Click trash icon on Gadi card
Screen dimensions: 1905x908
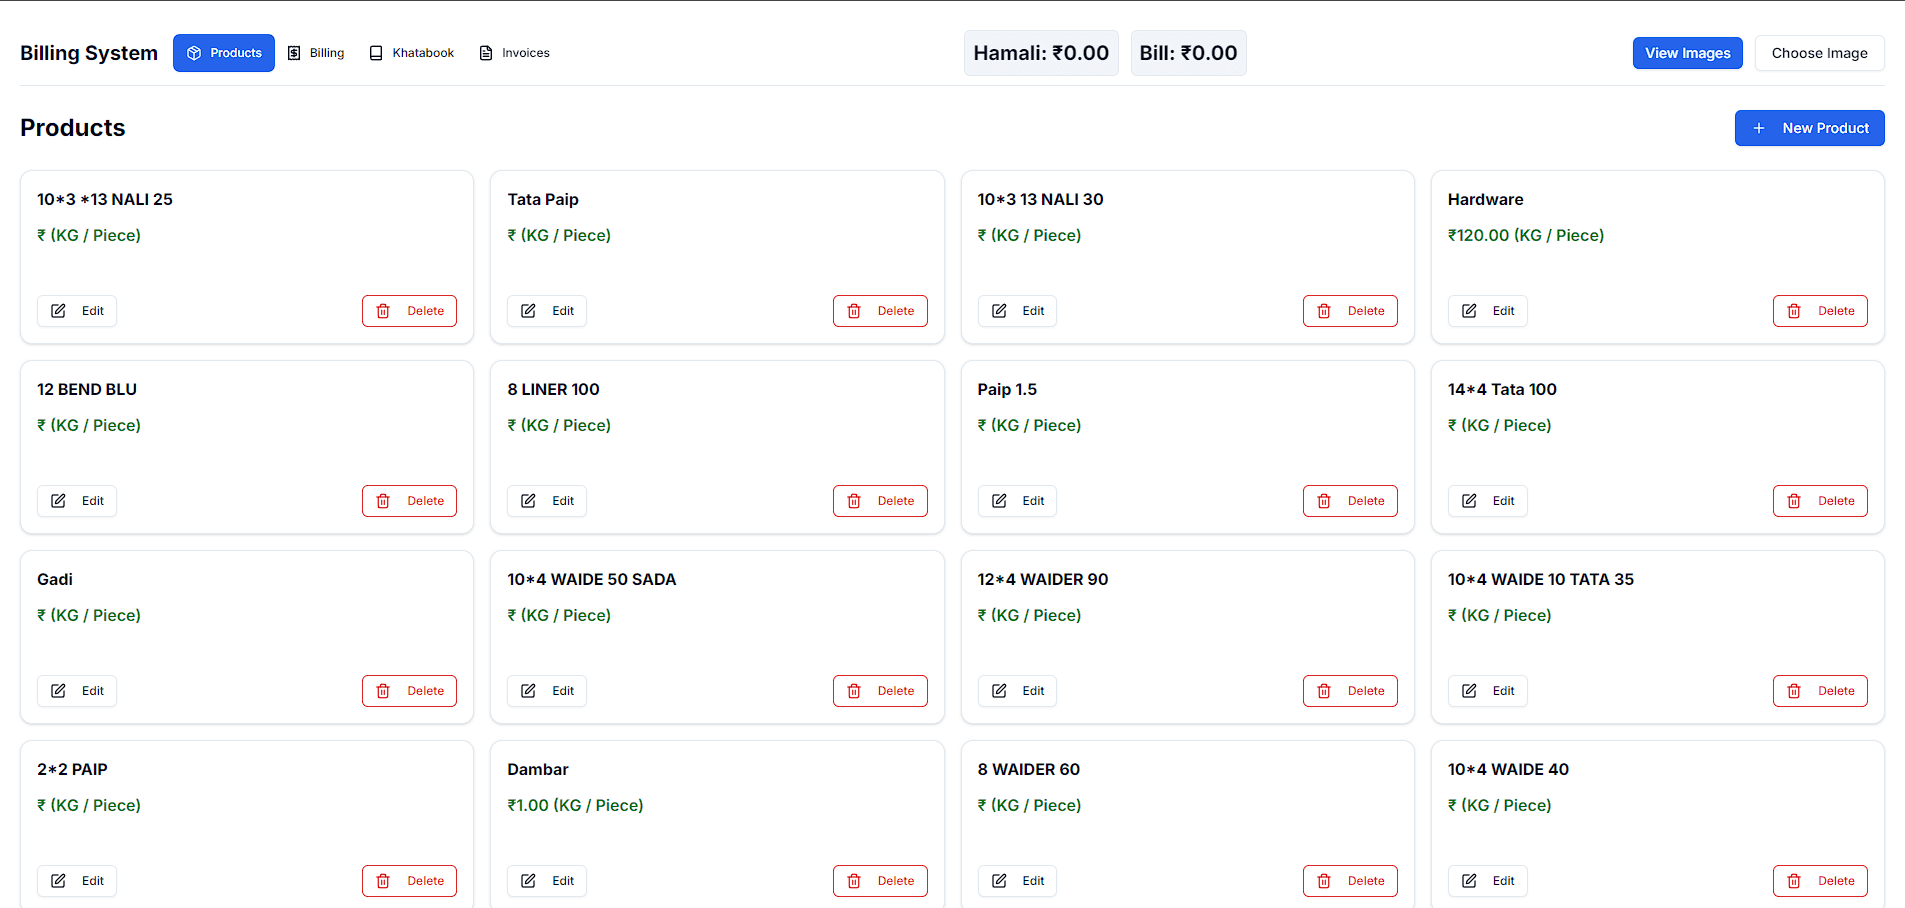383,691
